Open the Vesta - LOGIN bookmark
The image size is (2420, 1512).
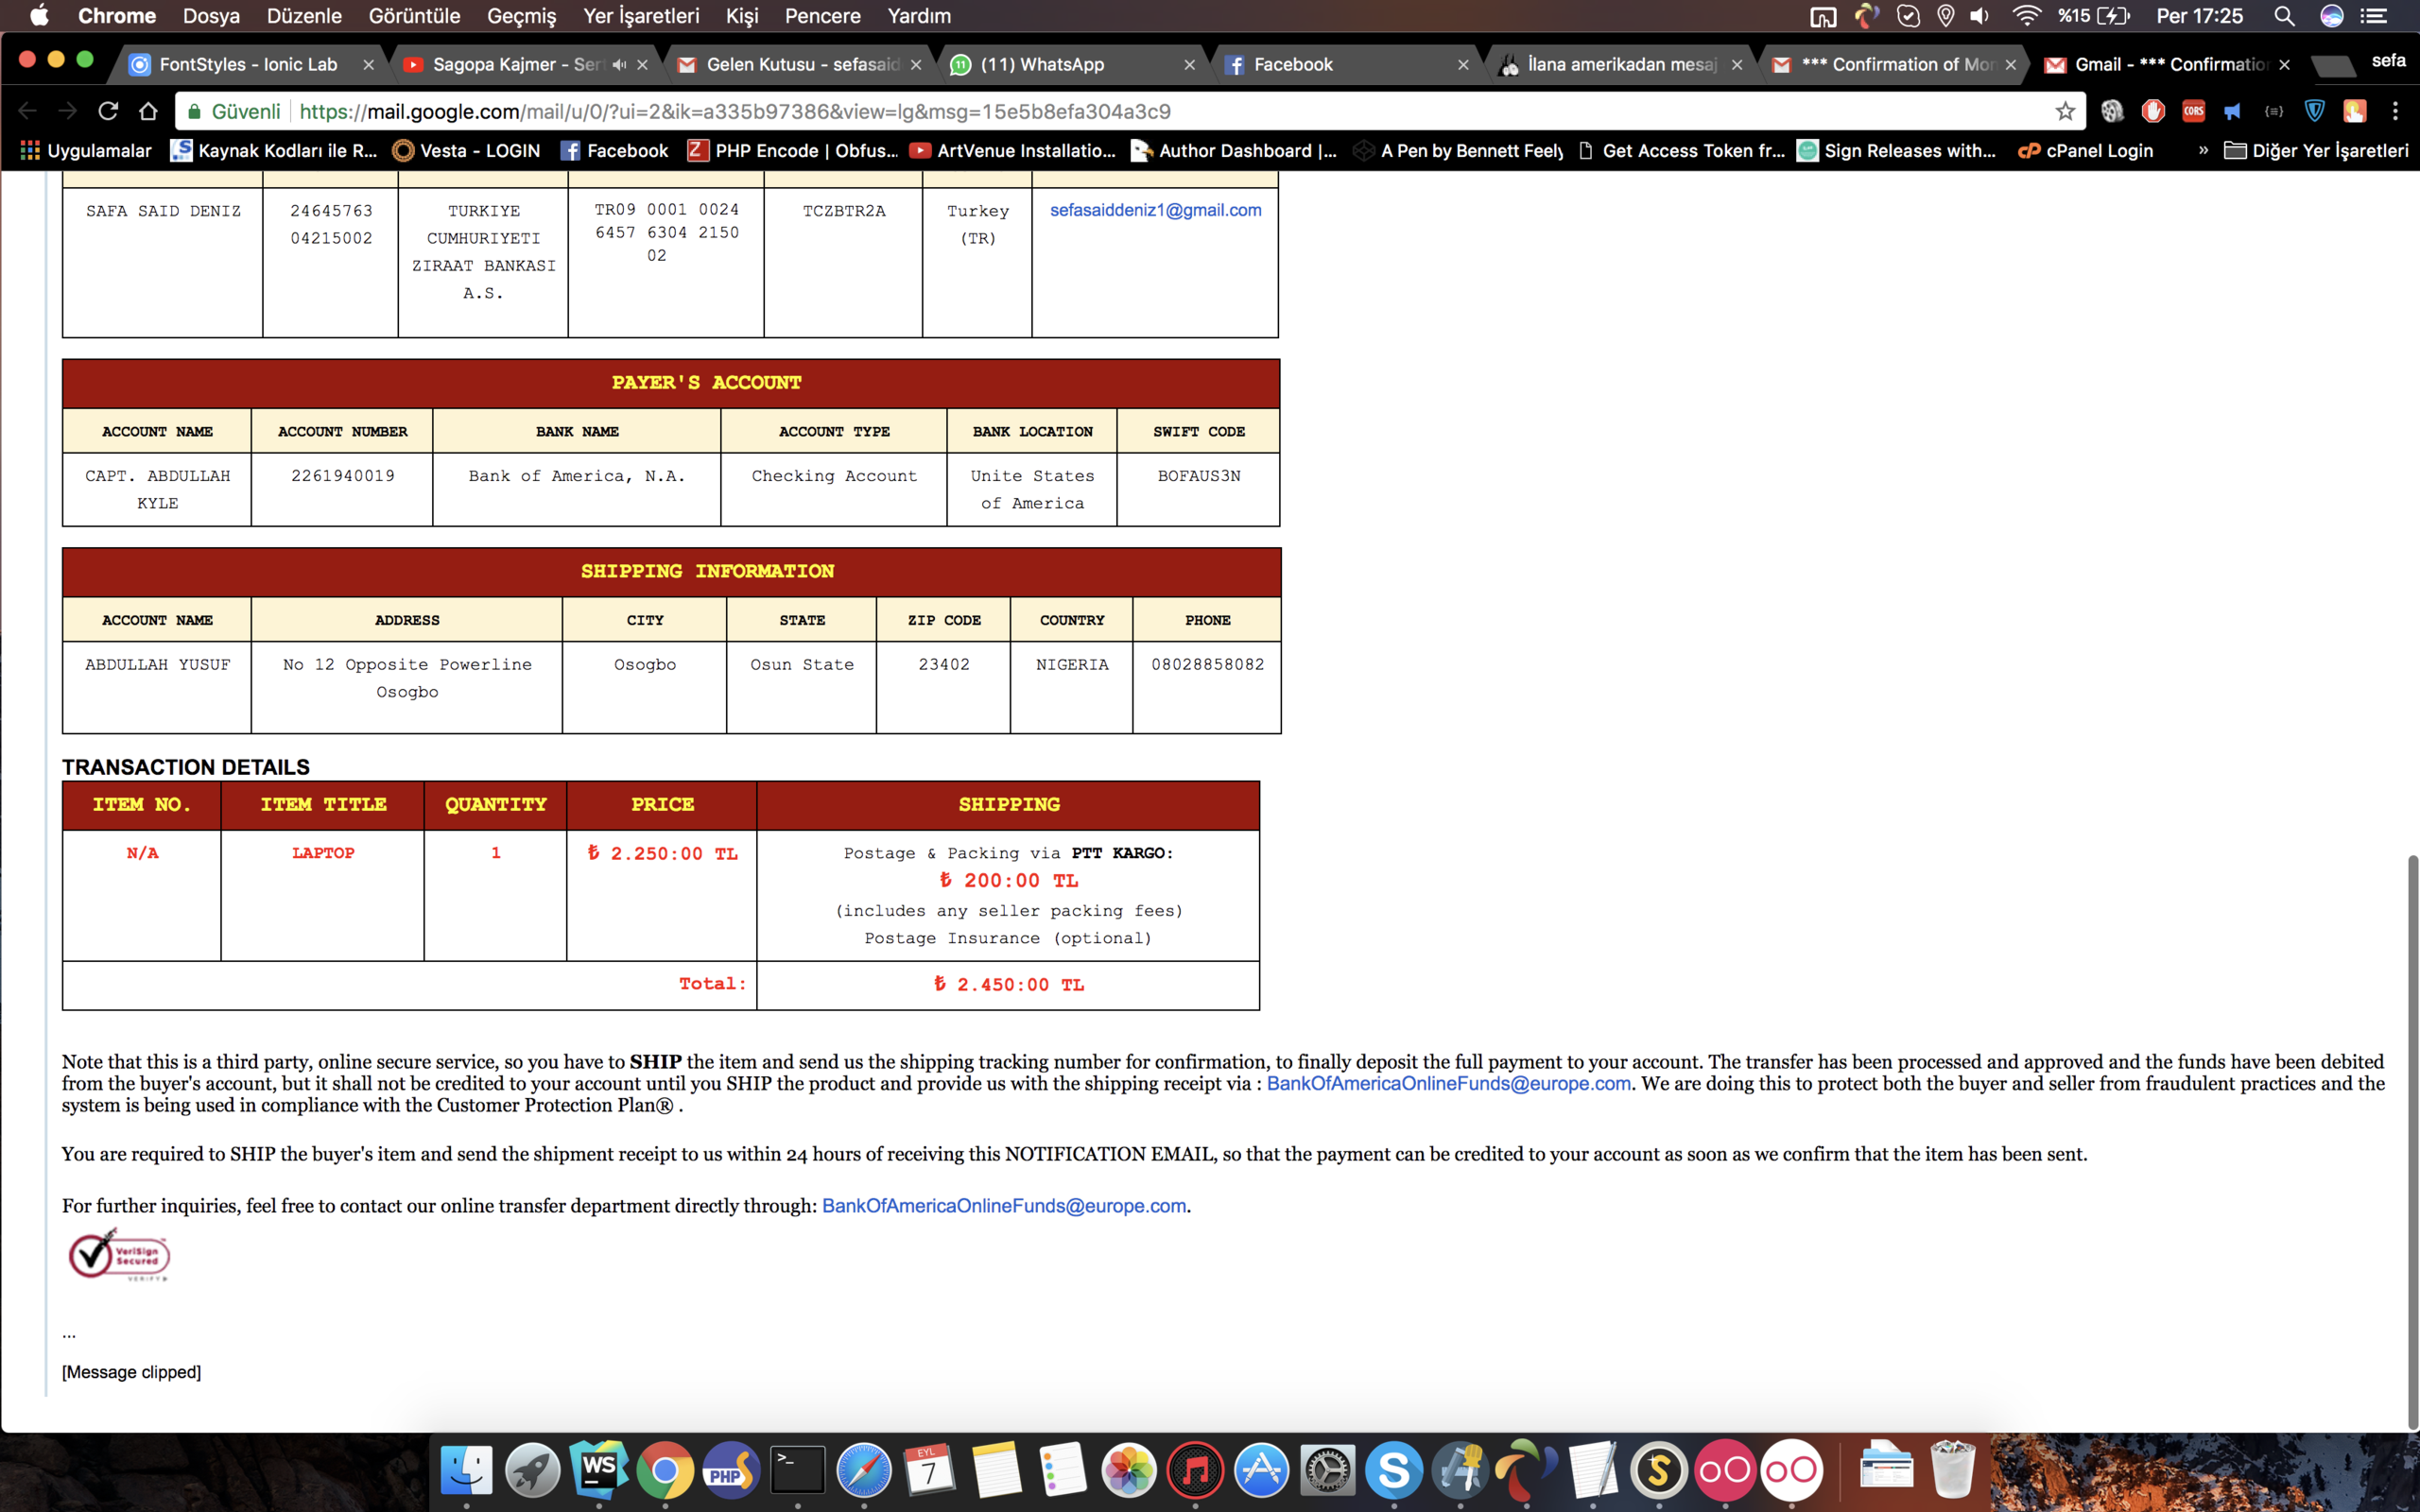pyautogui.click(x=466, y=150)
